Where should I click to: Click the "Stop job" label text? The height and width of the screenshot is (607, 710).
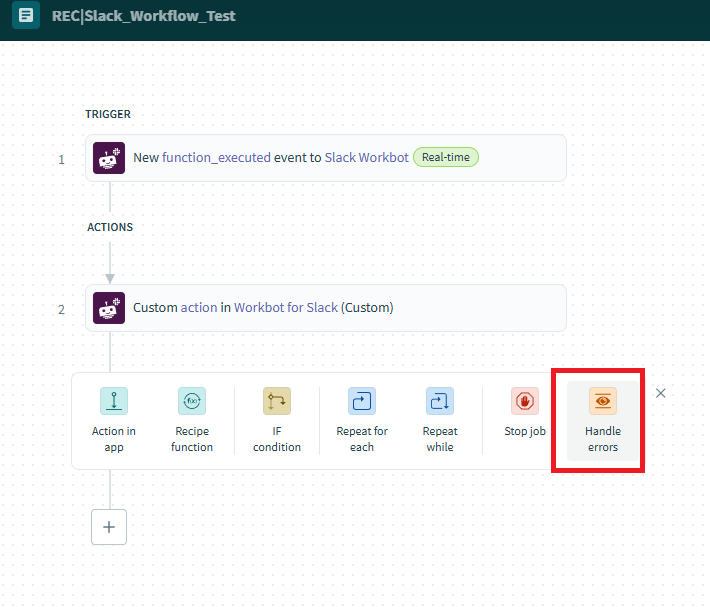(525, 431)
